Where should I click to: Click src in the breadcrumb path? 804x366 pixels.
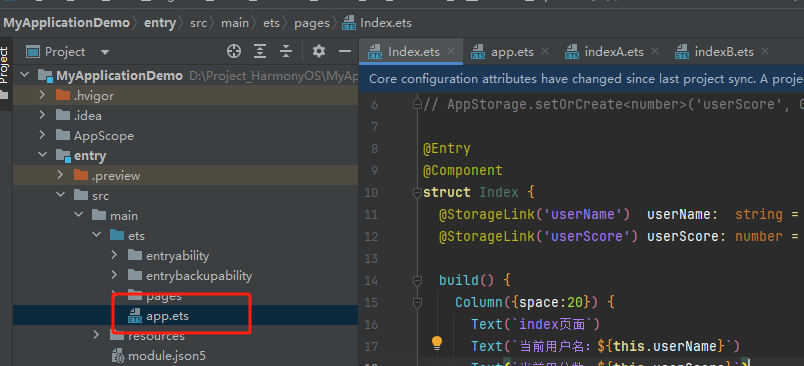198,23
